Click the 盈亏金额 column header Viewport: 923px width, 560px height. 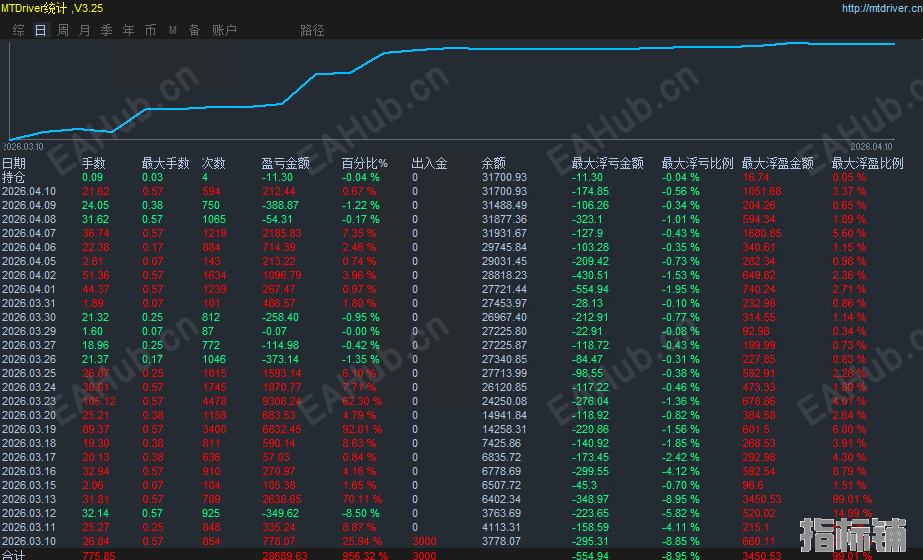click(285, 163)
